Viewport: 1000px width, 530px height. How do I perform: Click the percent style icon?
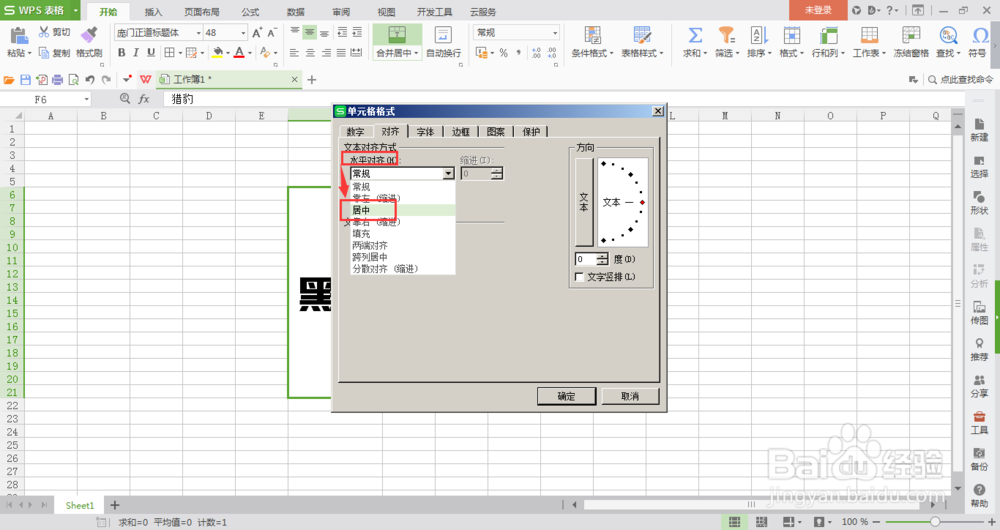504,52
